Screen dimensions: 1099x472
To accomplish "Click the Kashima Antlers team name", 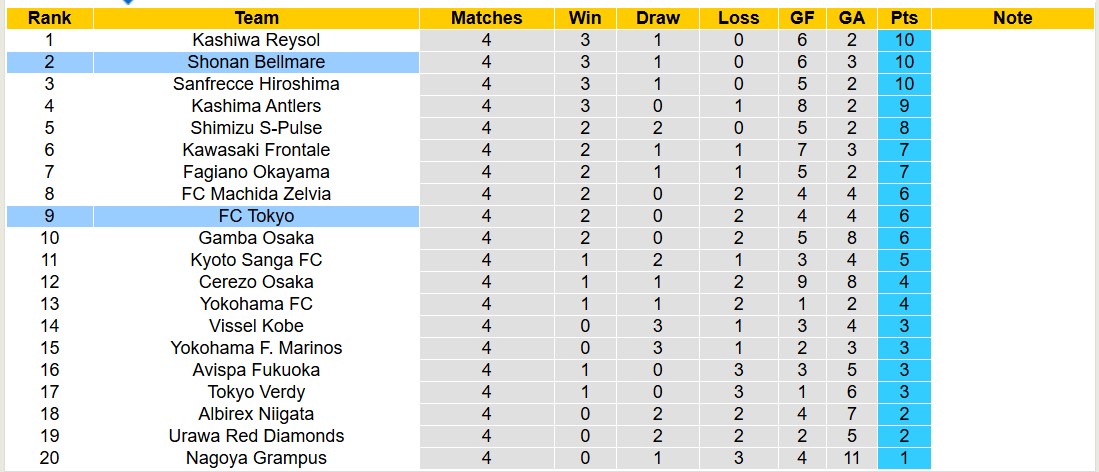I will point(256,106).
